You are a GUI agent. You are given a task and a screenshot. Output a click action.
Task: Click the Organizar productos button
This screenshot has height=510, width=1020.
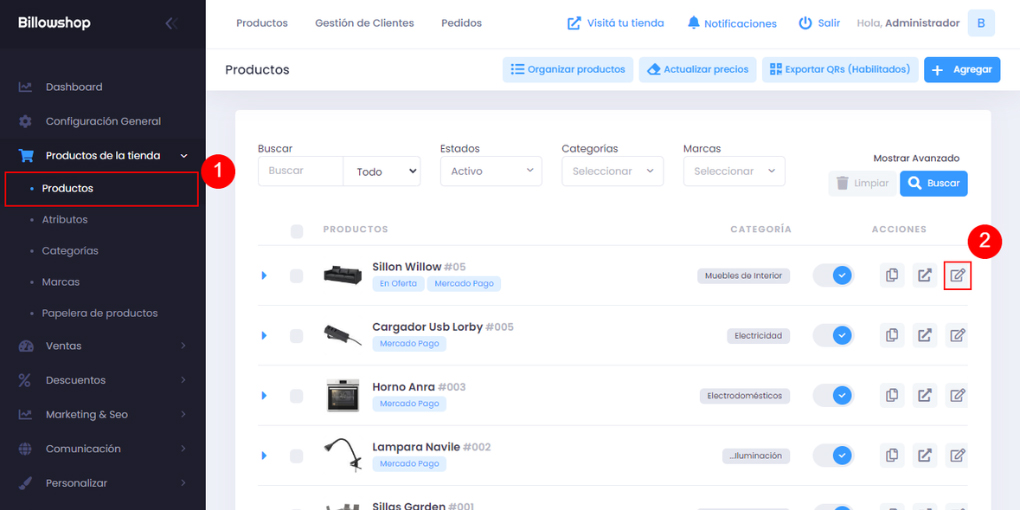click(x=568, y=69)
